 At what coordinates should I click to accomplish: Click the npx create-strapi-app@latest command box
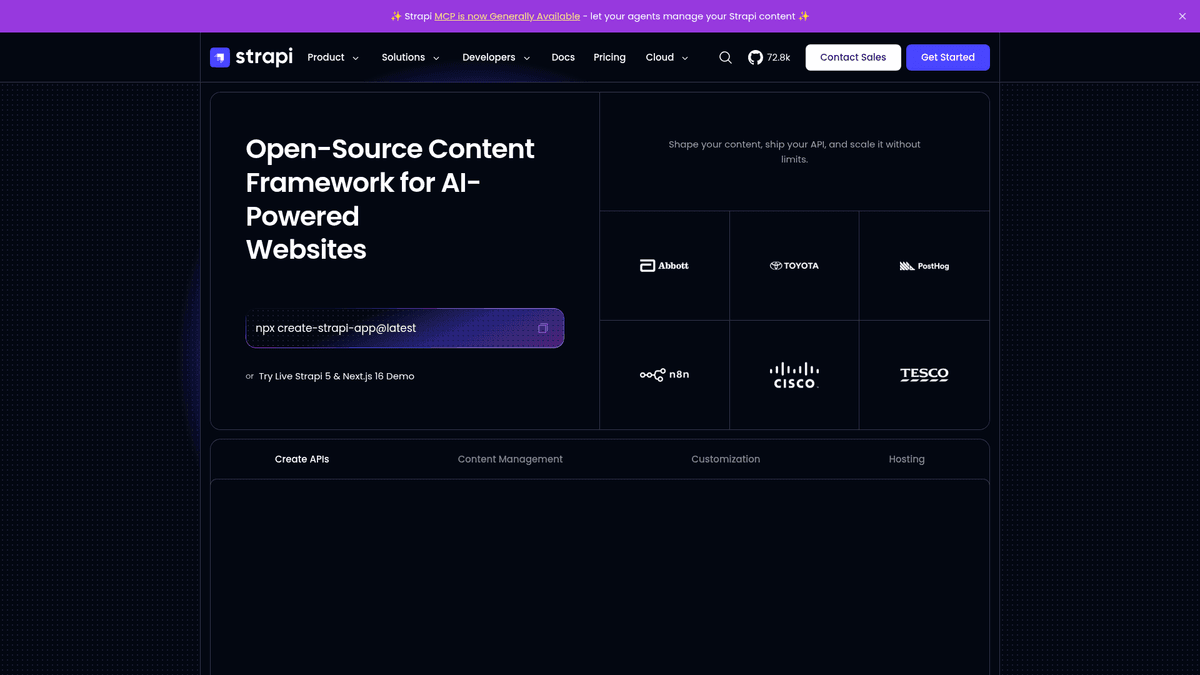click(x=405, y=328)
